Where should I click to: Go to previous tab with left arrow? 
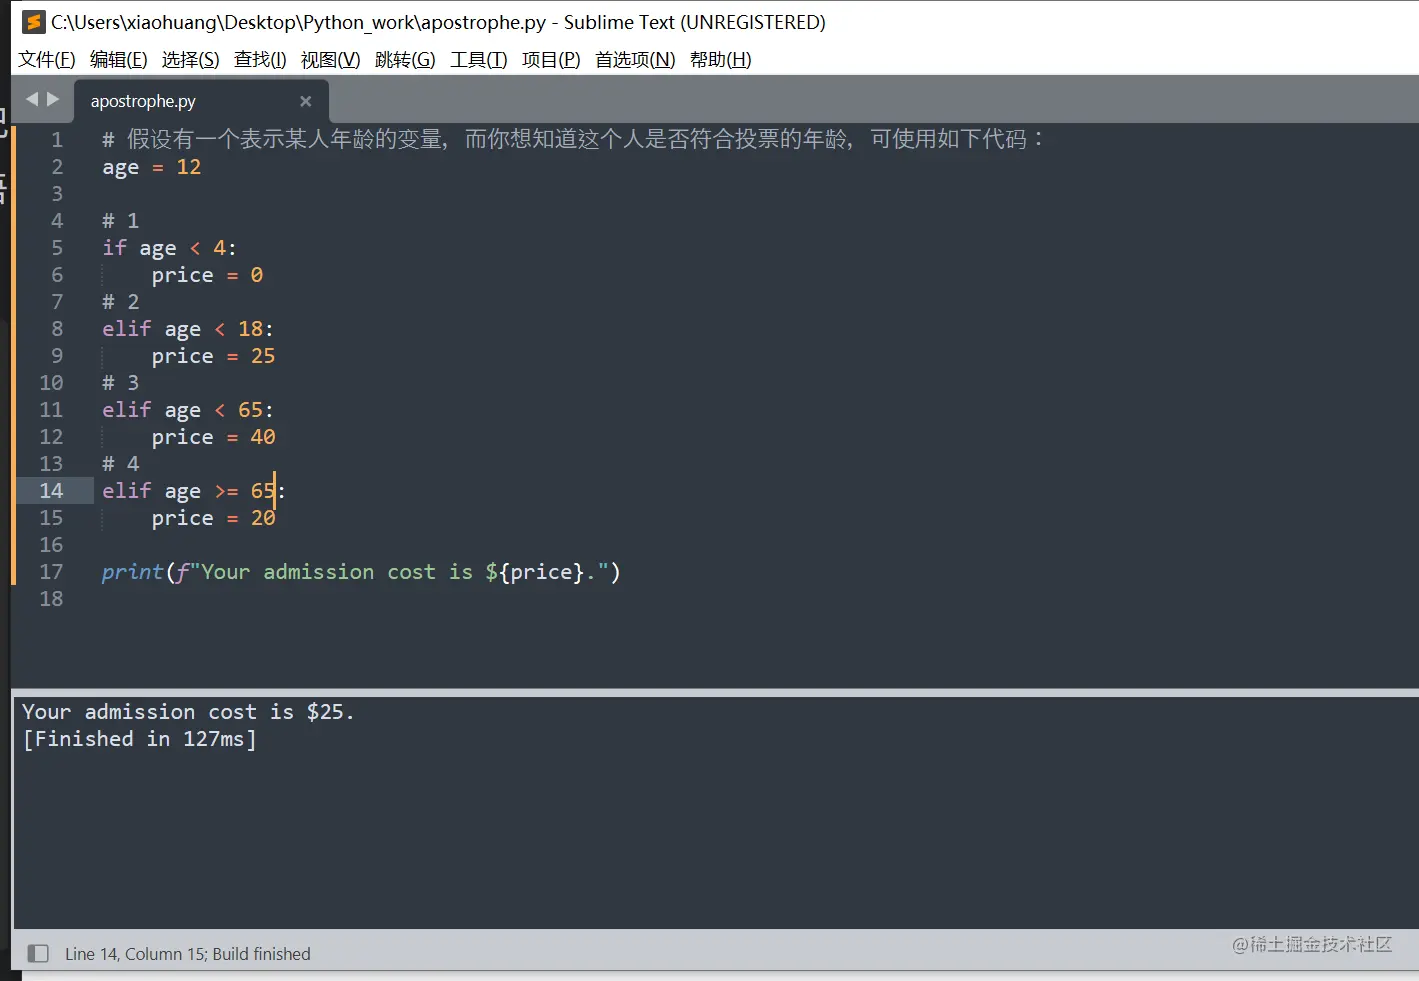(x=32, y=99)
